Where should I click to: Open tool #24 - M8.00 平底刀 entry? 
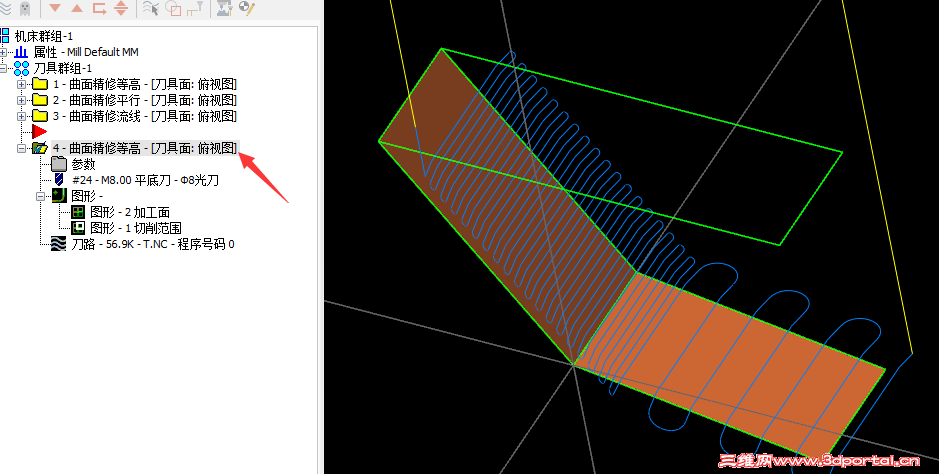146,180
